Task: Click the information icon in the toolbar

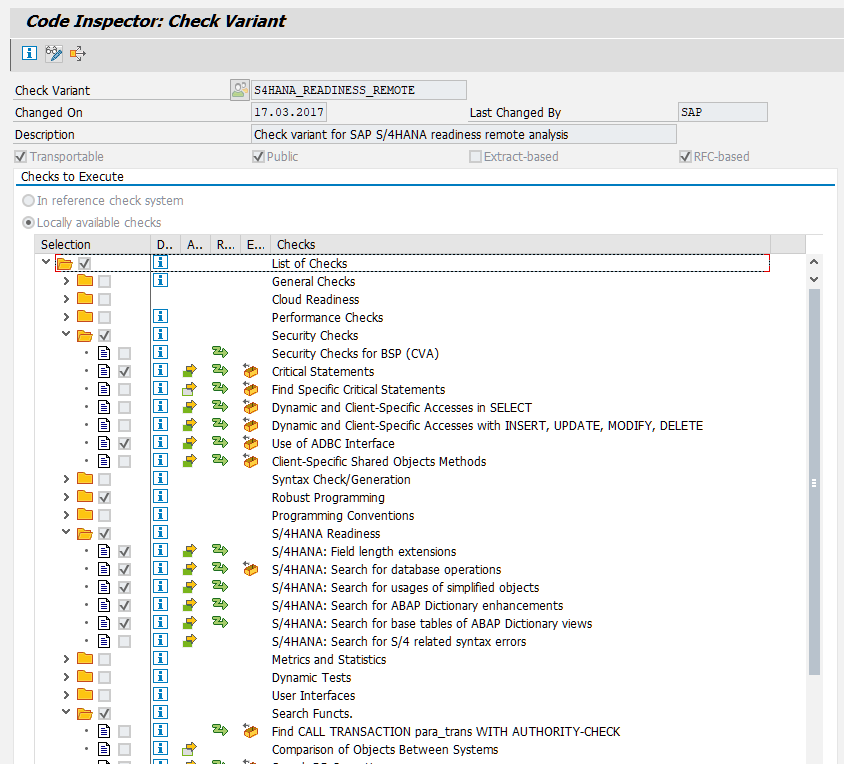Action: pyautogui.click(x=29, y=53)
